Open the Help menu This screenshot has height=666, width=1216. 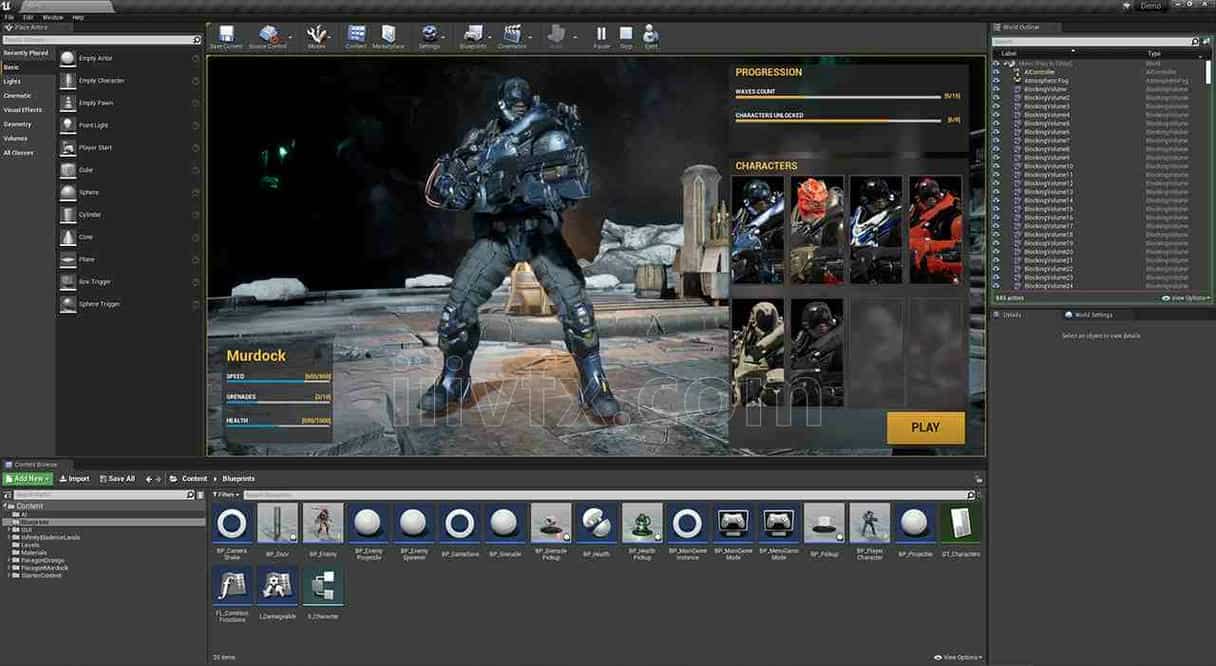coord(78,17)
